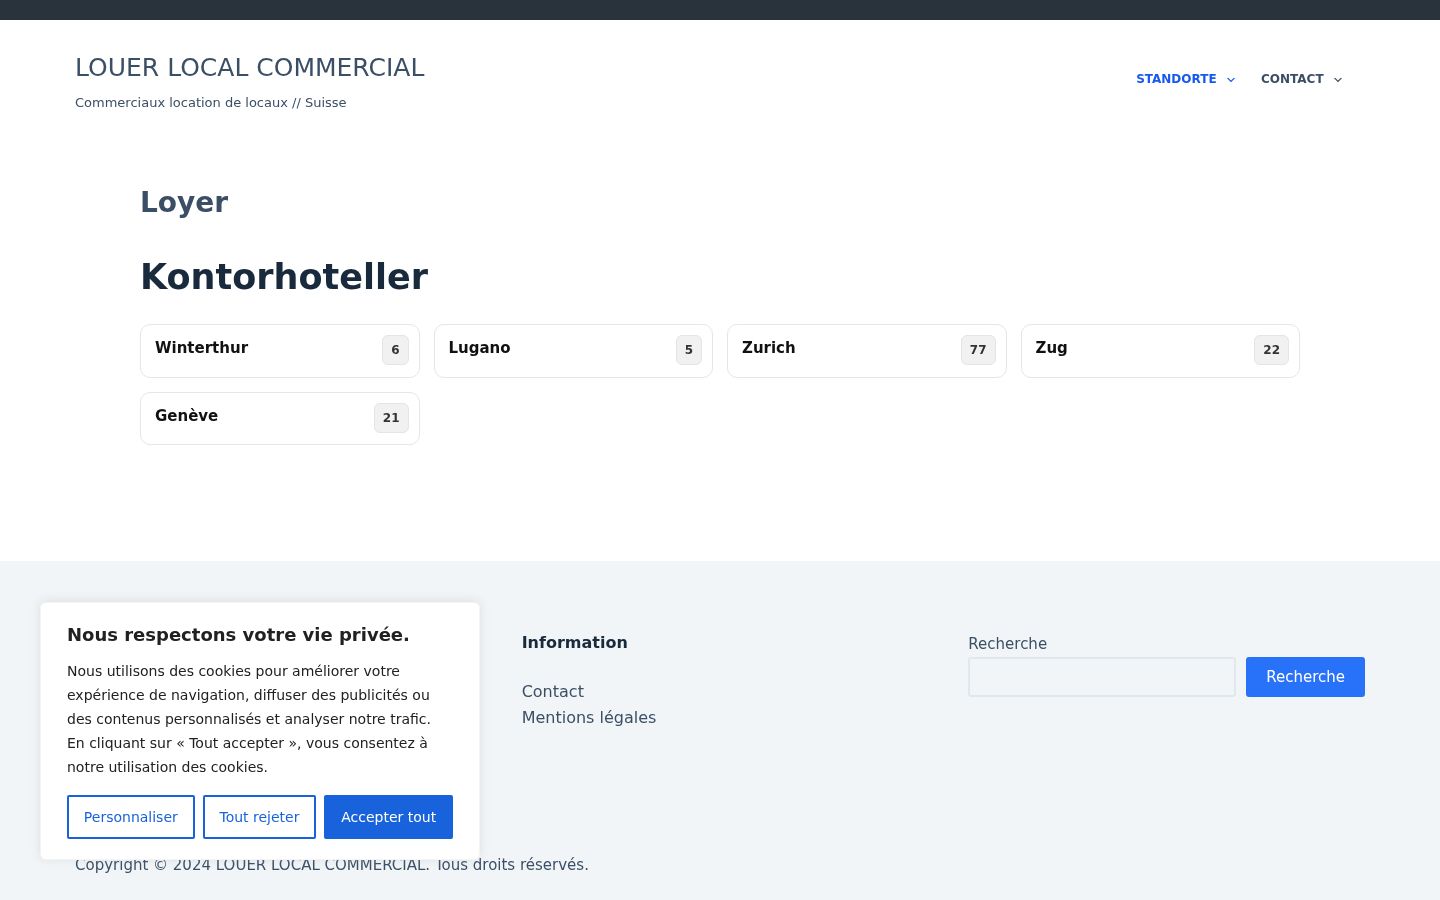The image size is (1440, 900).
Task: Click the blue Recherche search button
Action: point(1305,677)
